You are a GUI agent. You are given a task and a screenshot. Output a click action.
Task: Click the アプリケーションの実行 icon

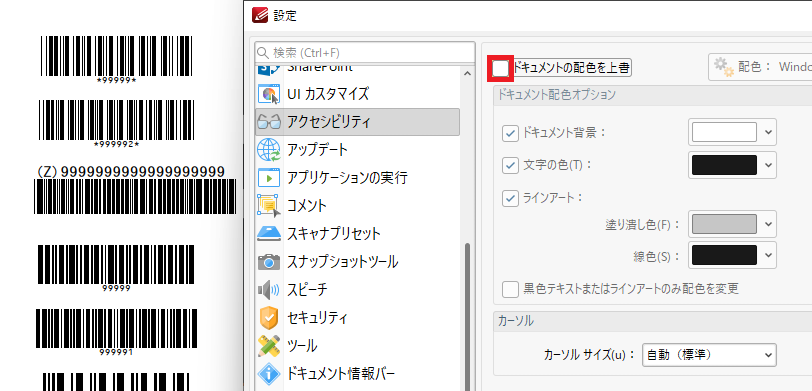pyautogui.click(x=268, y=178)
